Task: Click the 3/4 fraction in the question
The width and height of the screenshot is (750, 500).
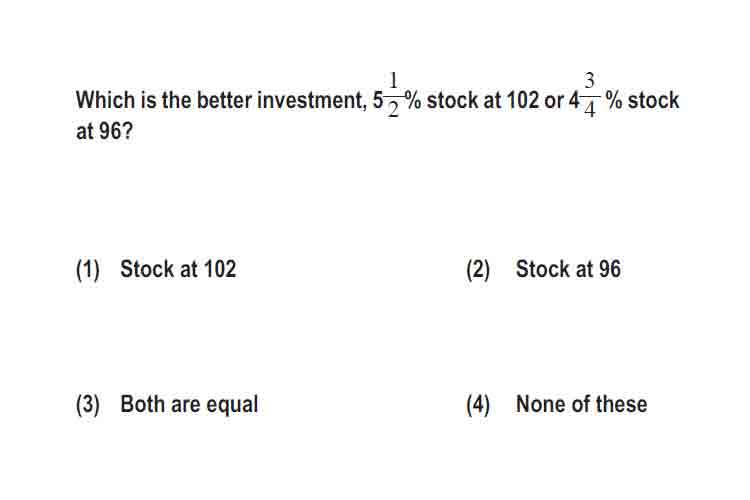Action: pyautogui.click(x=589, y=95)
